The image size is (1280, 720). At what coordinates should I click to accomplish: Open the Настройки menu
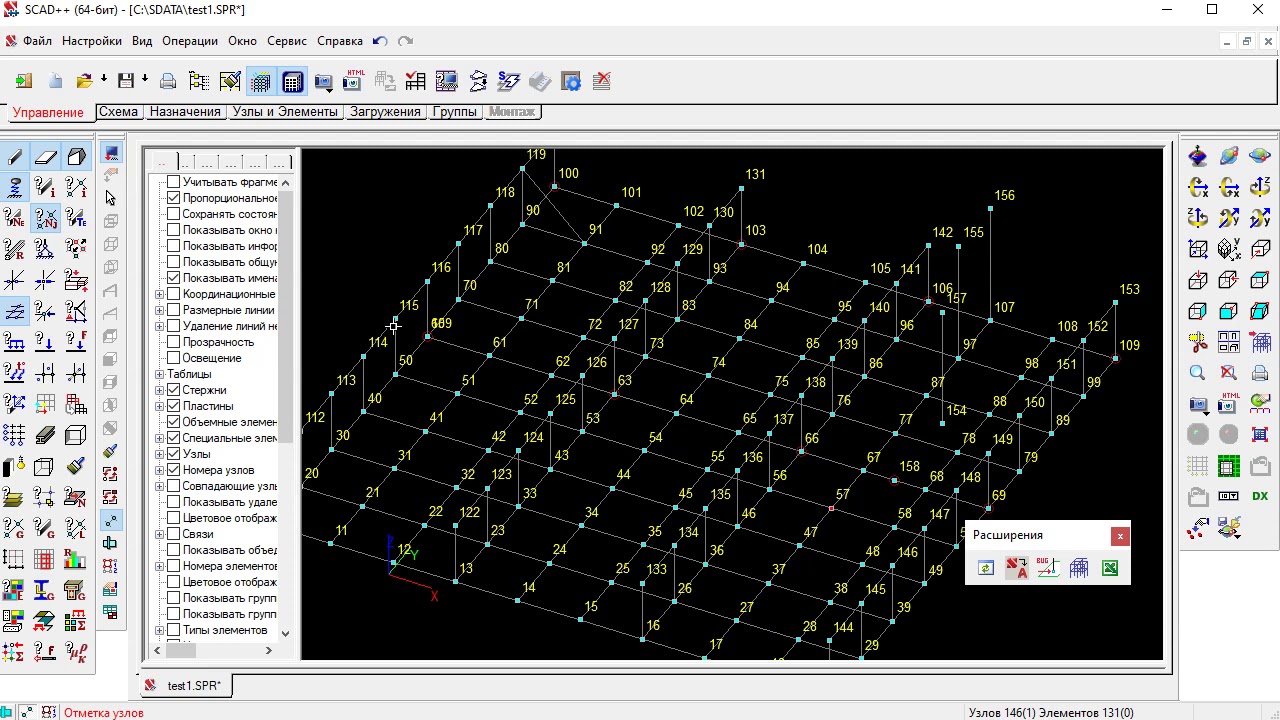click(91, 41)
